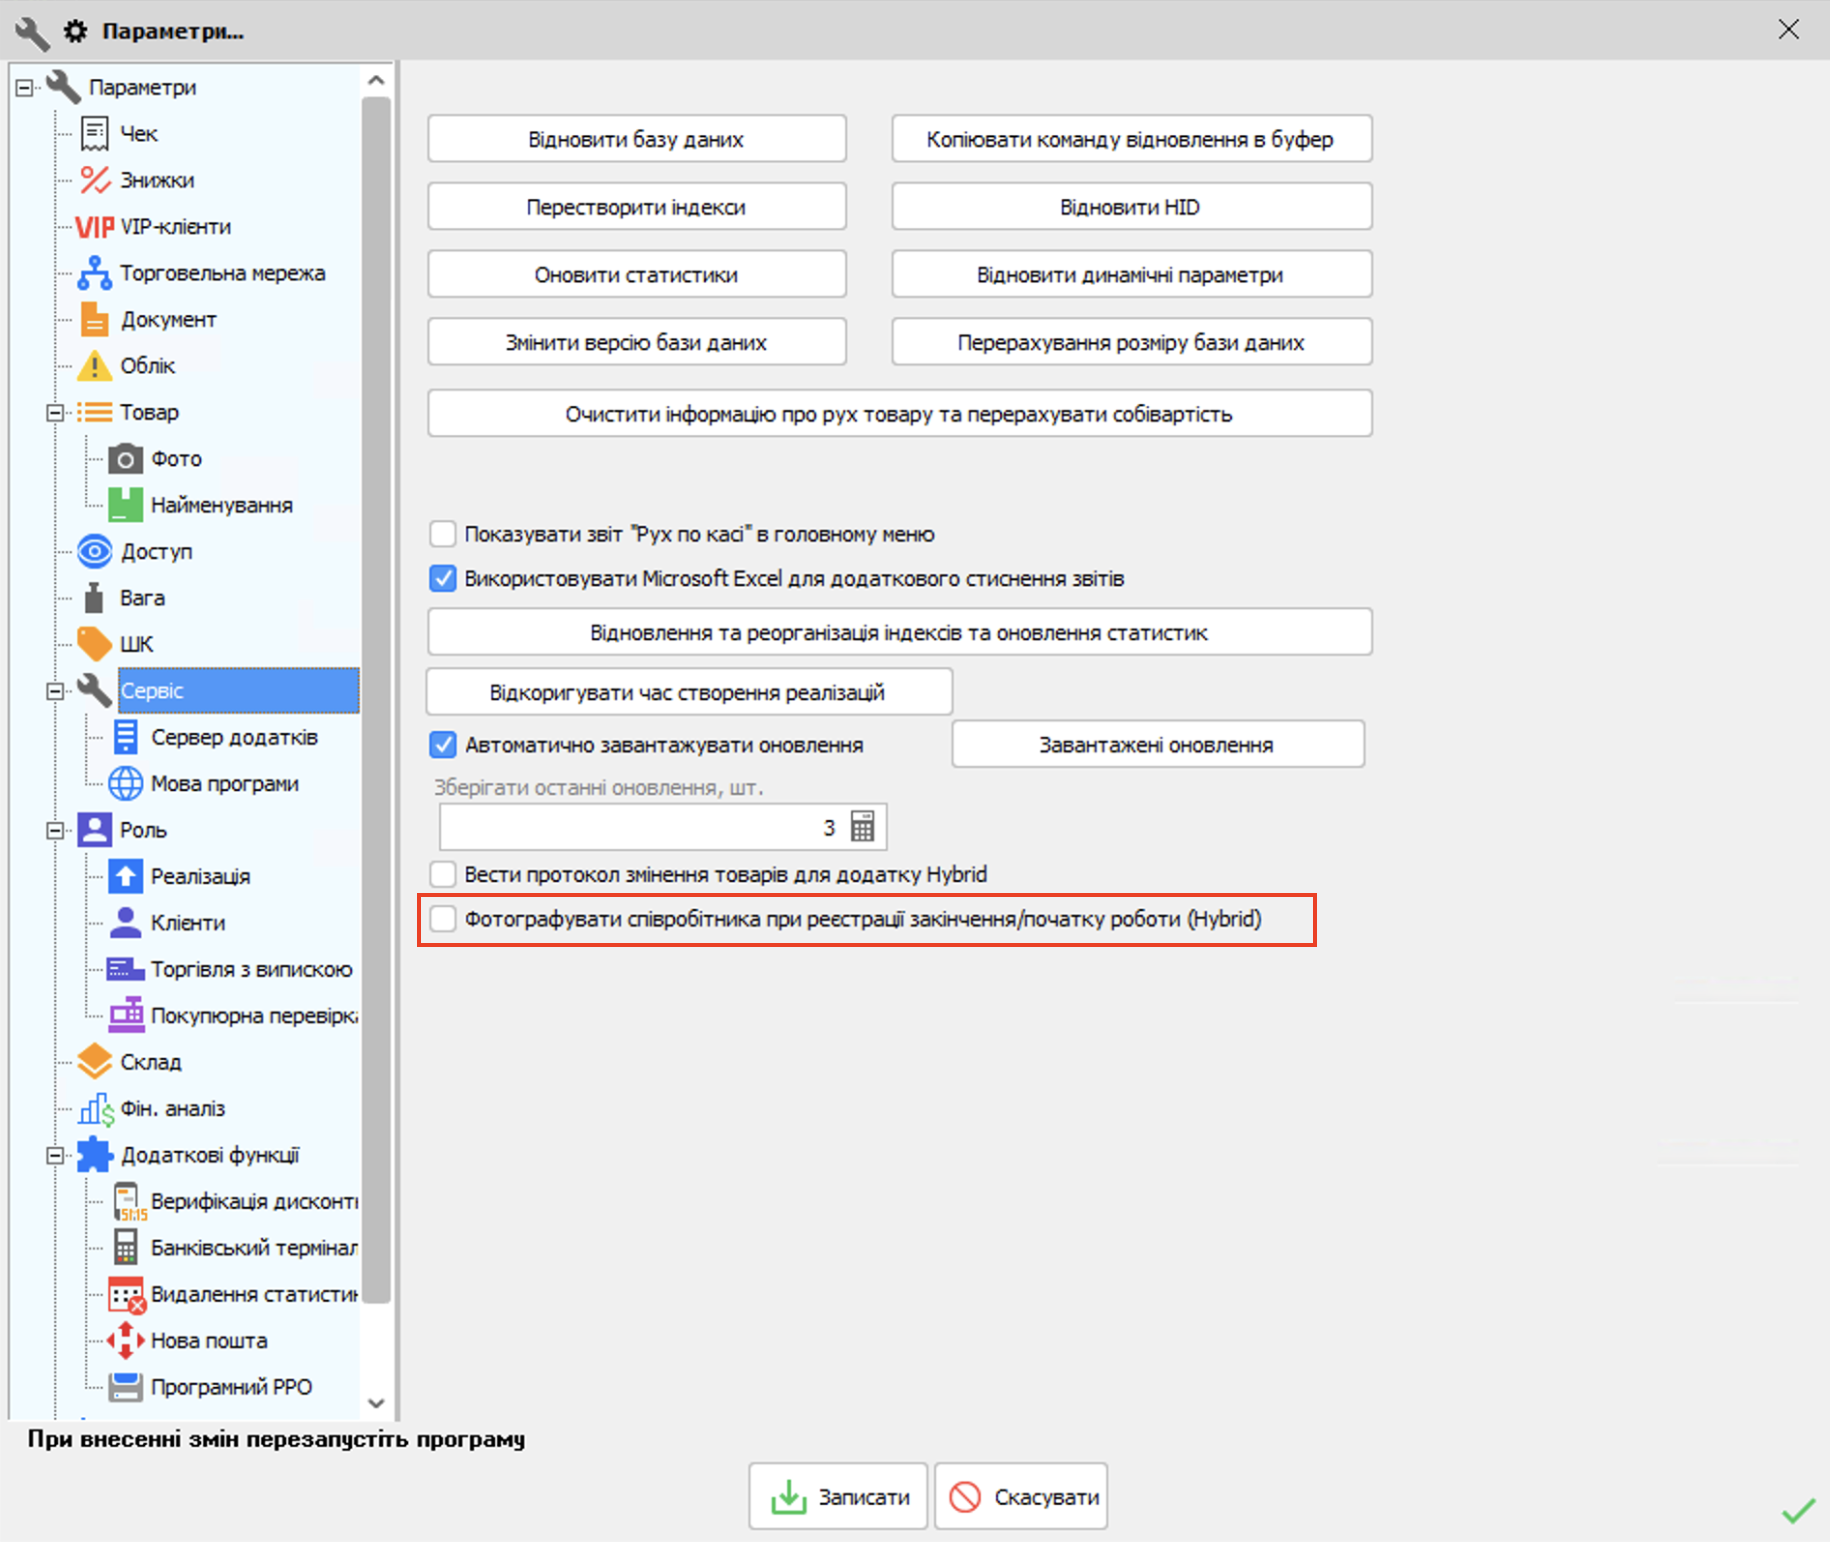The image size is (1830, 1542).
Task: Click the Фото camera icon
Action: [125, 459]
